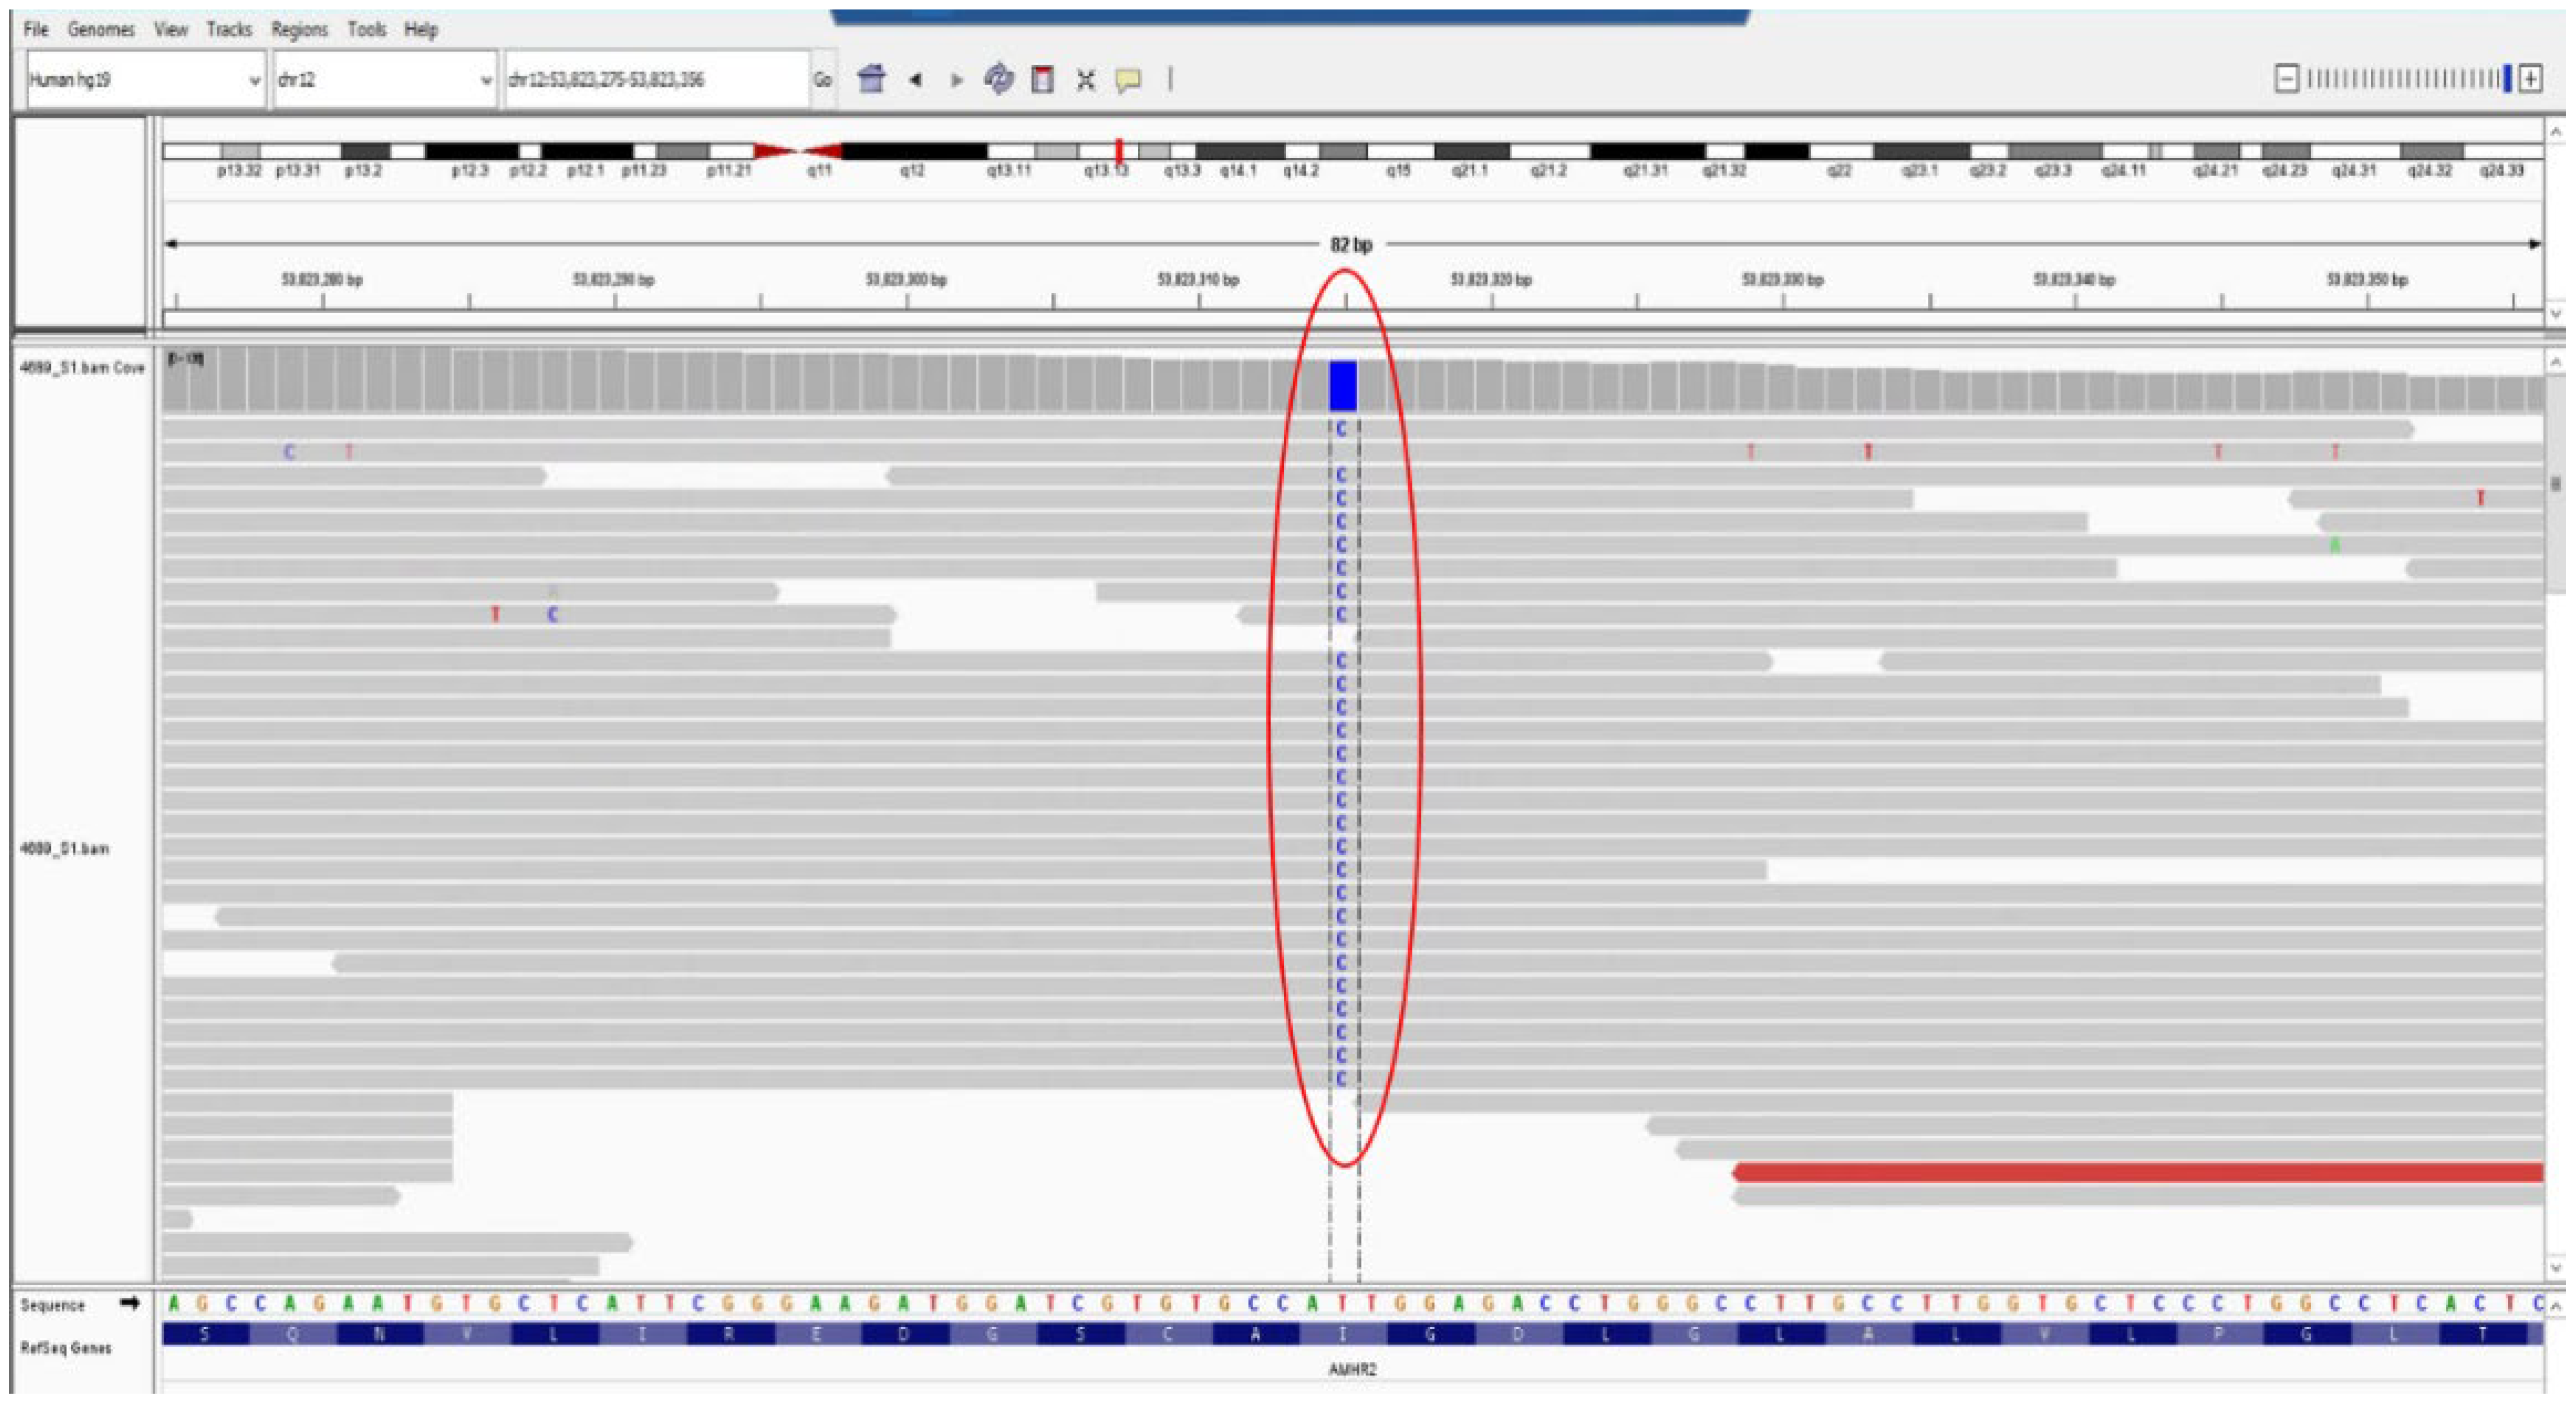2576x1402 pixels.
Task: Click the topmost C mismatch base in reads
Action: (x=1342, y=429)
